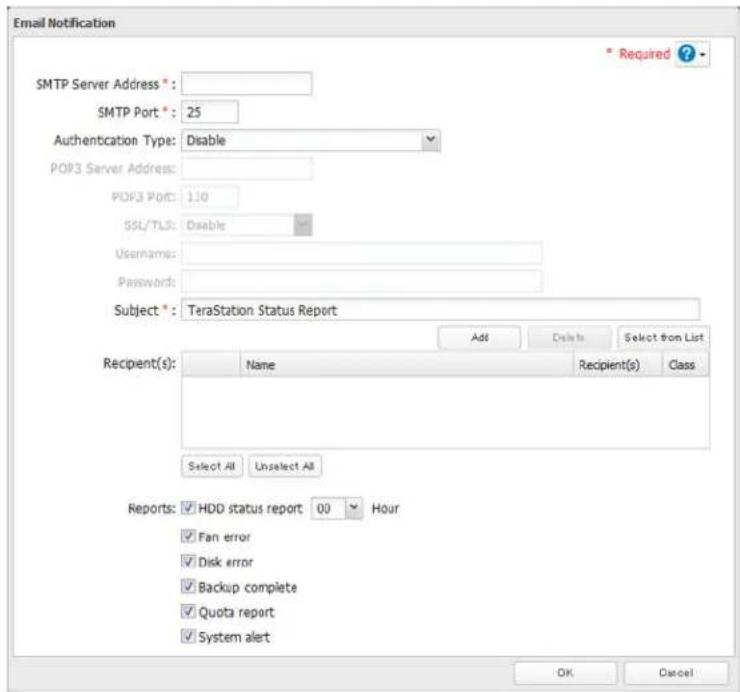740x692 pixels.
Task: Click the Unselect All button
Action: coord(285,466)
